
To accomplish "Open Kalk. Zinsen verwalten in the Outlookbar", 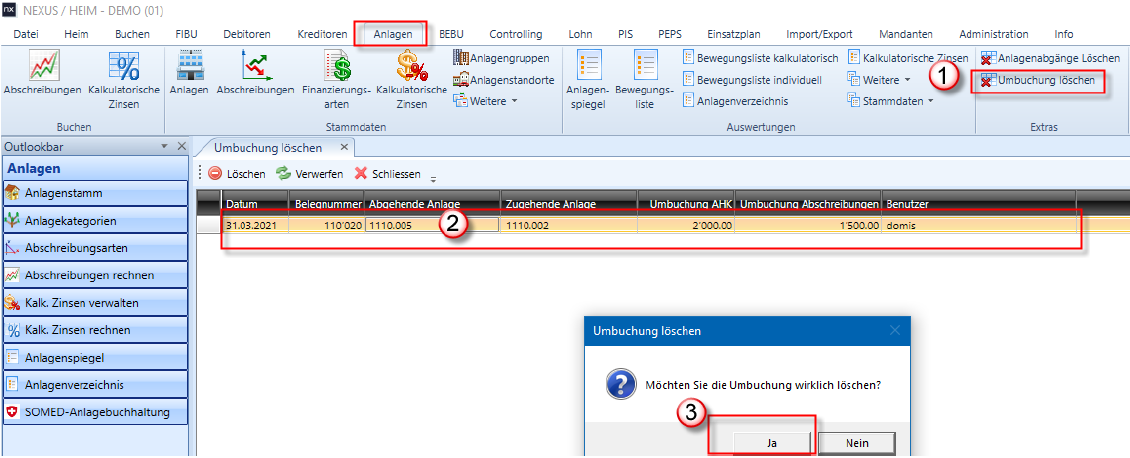I will (95, 302).
